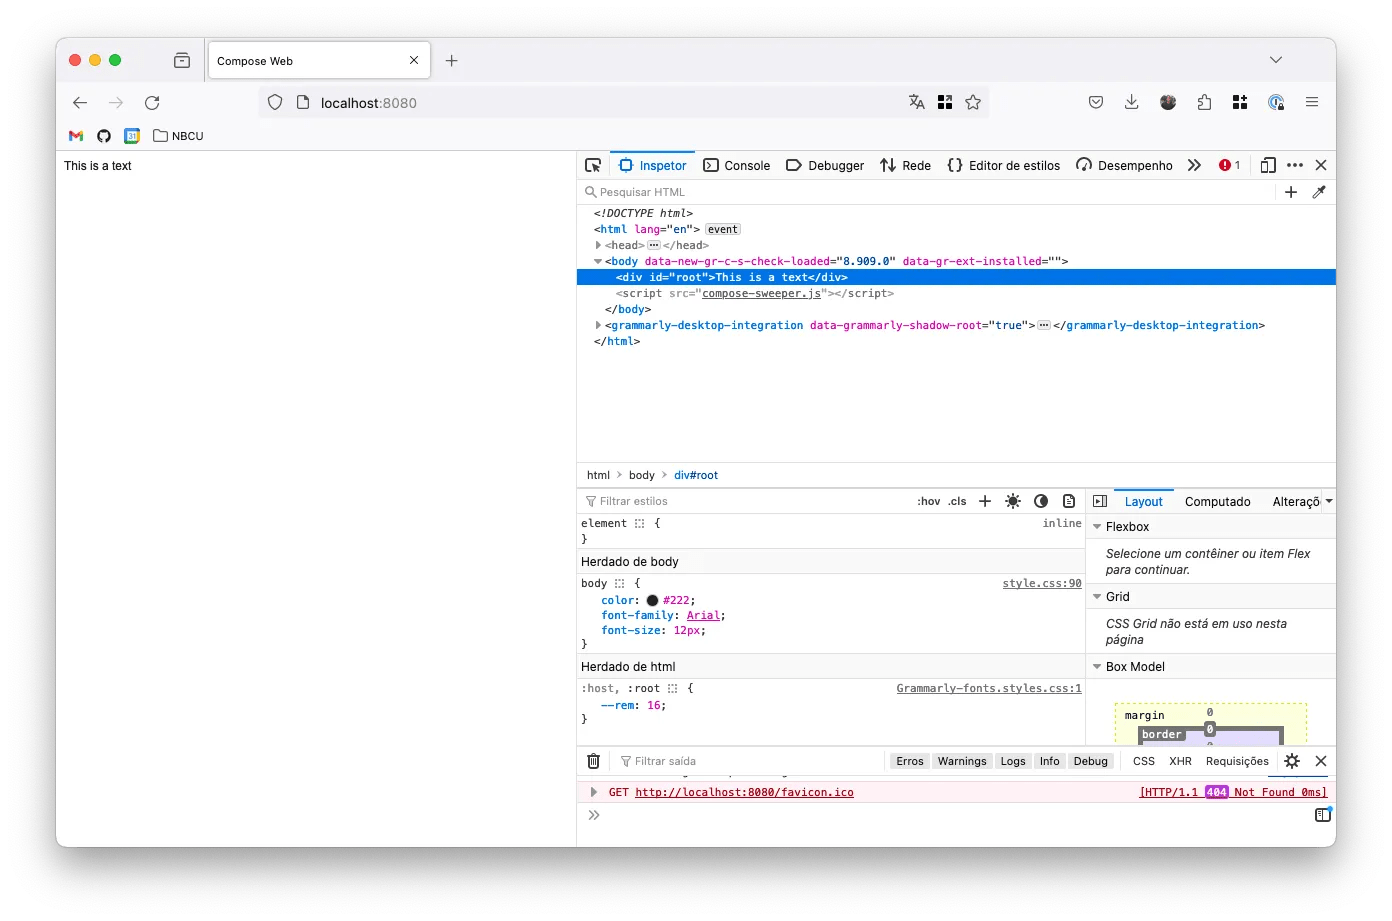Toggle Warnings console filter
The width and height of the screenshot is (1392, 921).
tap(962, 761)
